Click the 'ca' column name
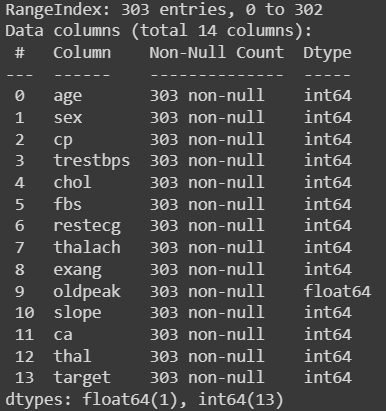 tap(63, 335)
